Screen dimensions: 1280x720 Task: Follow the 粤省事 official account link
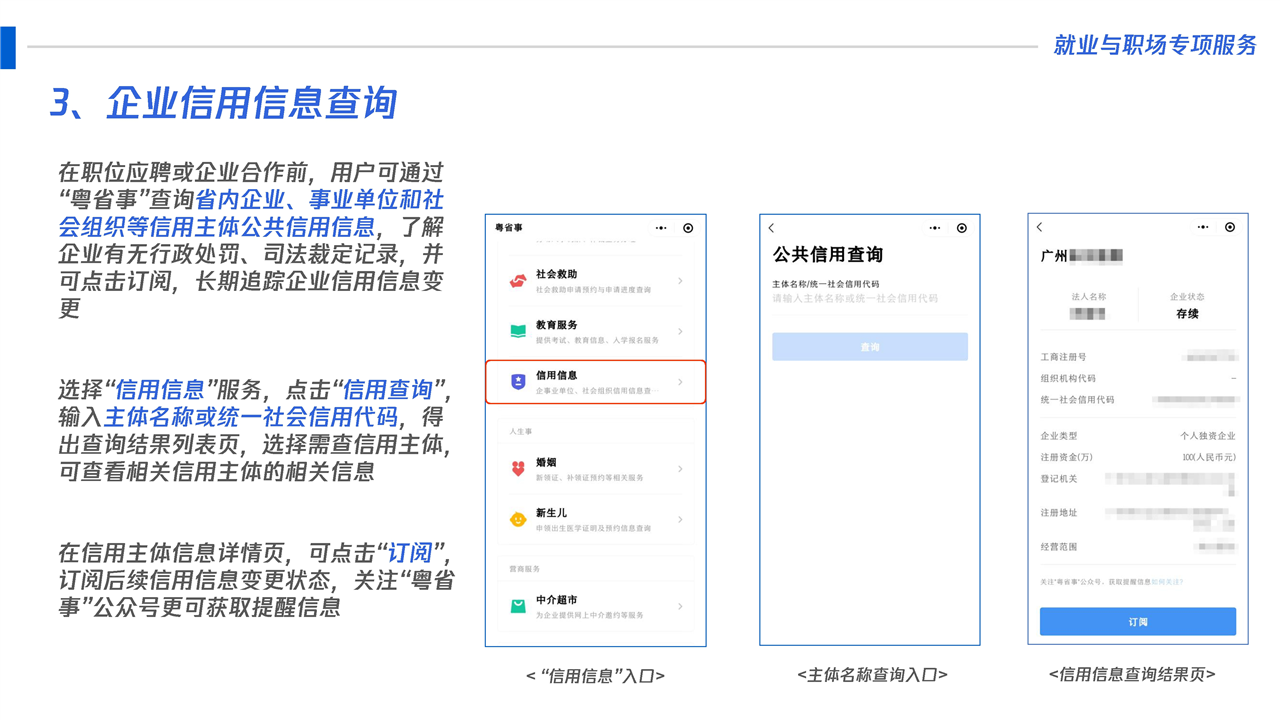pos(1167,581)
